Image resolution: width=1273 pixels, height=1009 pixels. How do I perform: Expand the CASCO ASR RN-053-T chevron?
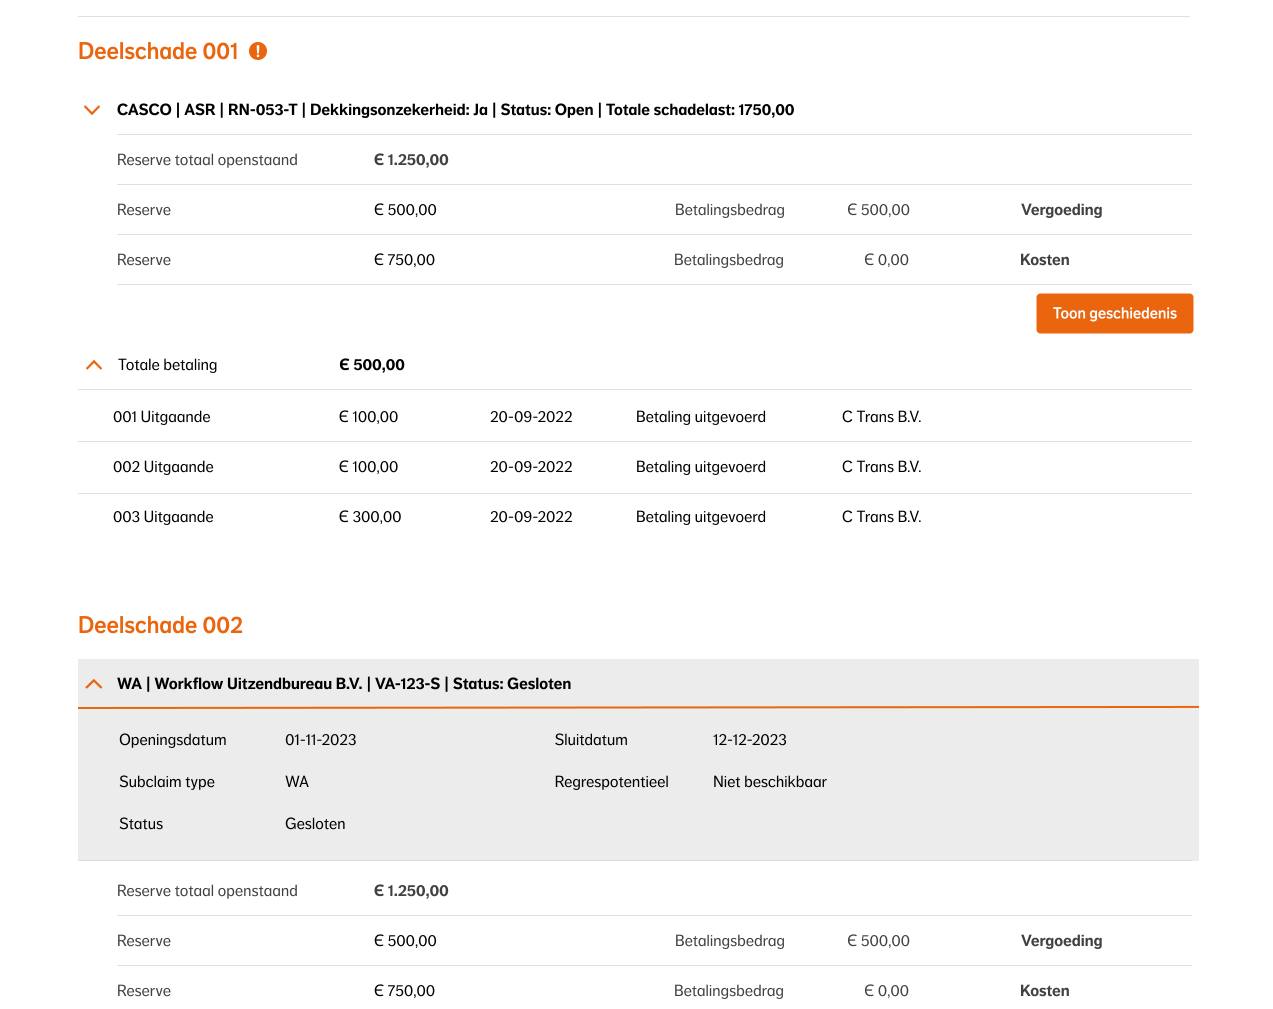pos(92,110)
